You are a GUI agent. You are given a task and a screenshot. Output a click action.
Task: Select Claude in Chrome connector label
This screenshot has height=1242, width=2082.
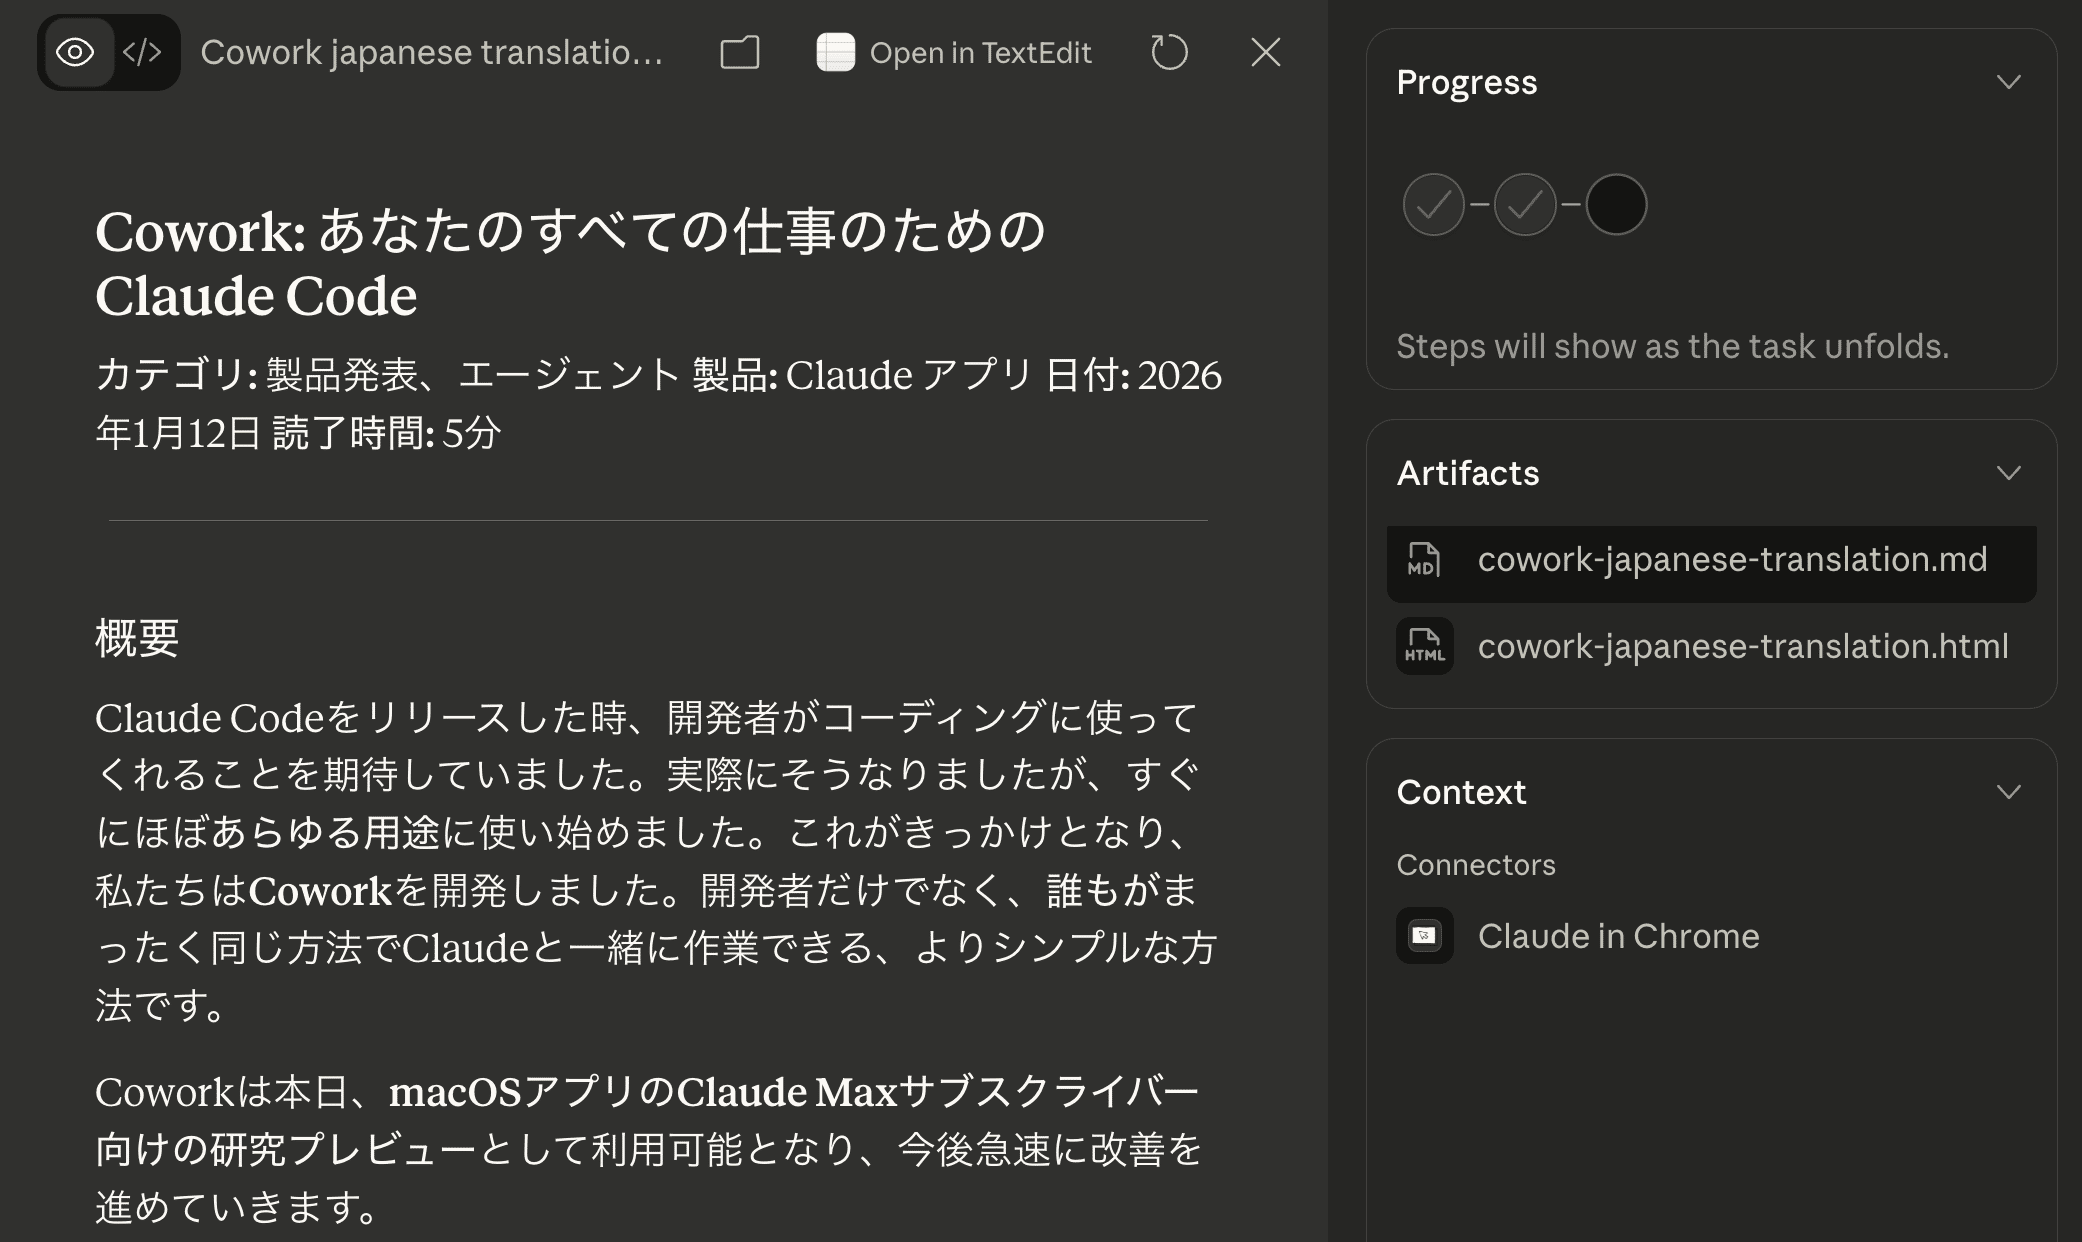tap(1618, 936)
